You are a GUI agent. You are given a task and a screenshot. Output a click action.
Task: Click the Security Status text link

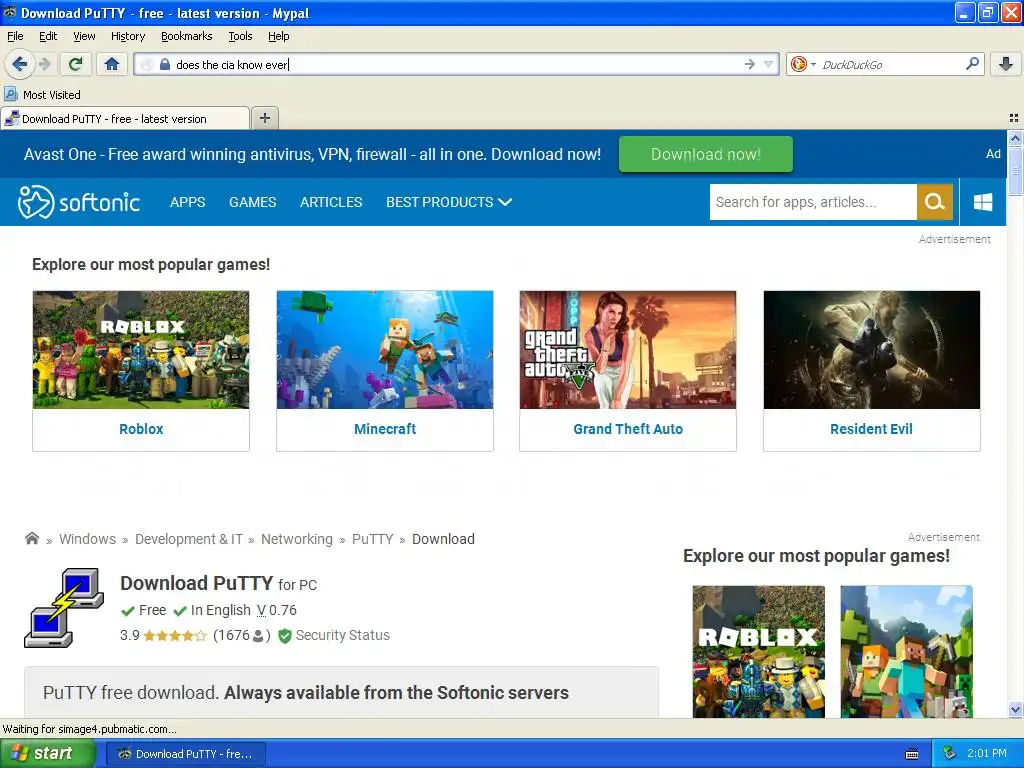[x=342, y=635]
